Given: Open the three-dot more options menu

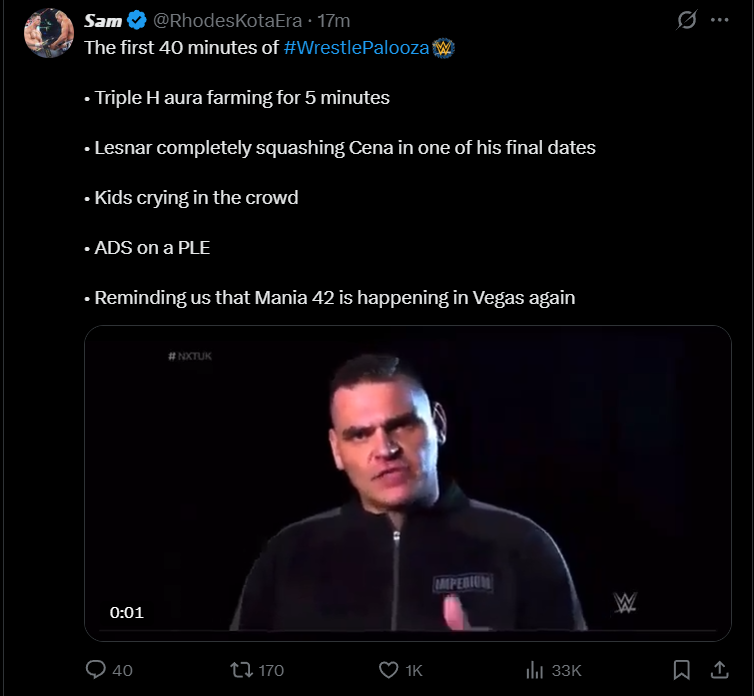Looking at the screenshot, I should click(718, 21).
